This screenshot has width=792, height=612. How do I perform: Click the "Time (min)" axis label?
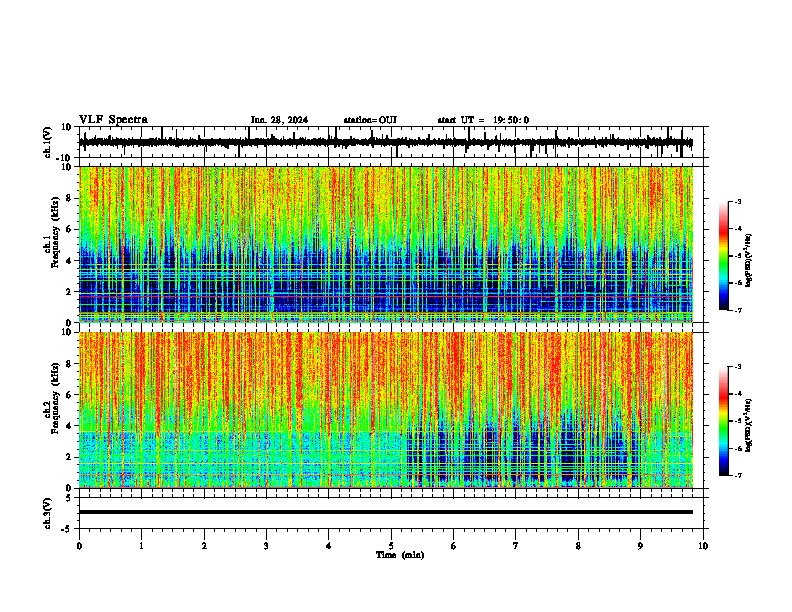400,555
